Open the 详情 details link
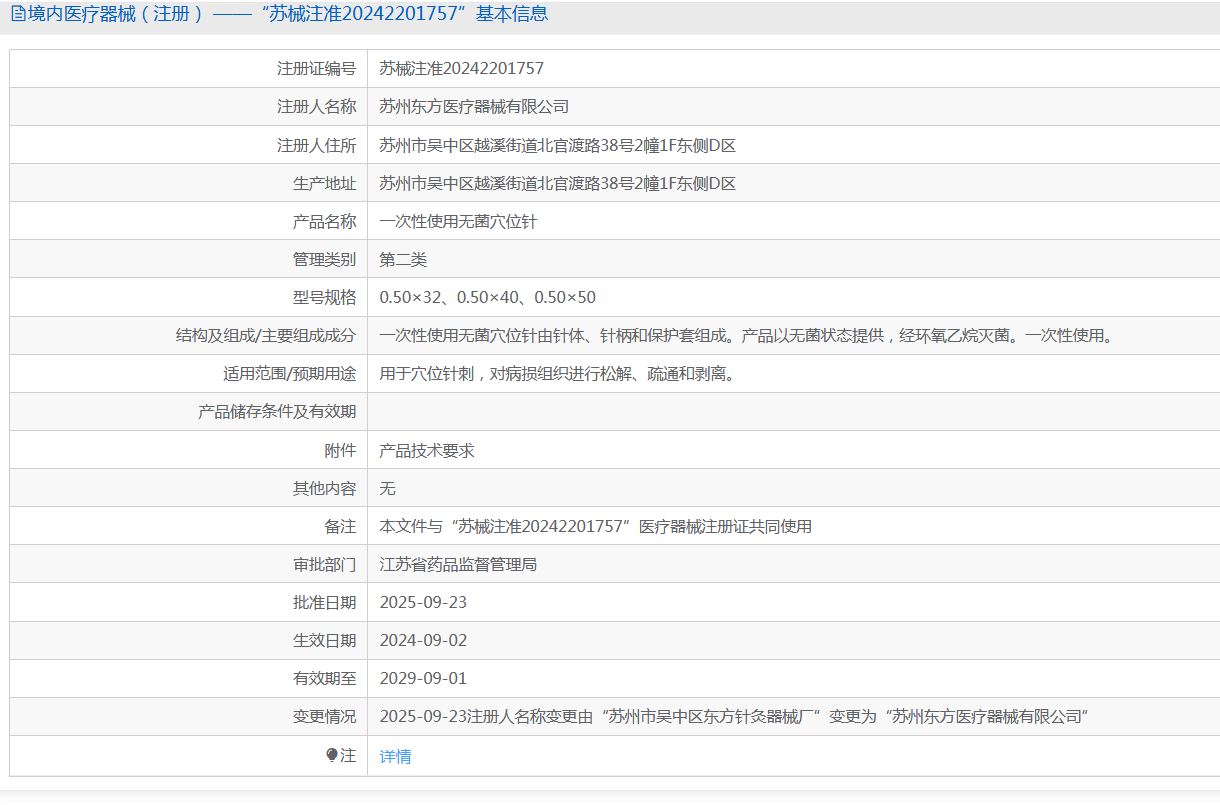 (x=395, y=757)
